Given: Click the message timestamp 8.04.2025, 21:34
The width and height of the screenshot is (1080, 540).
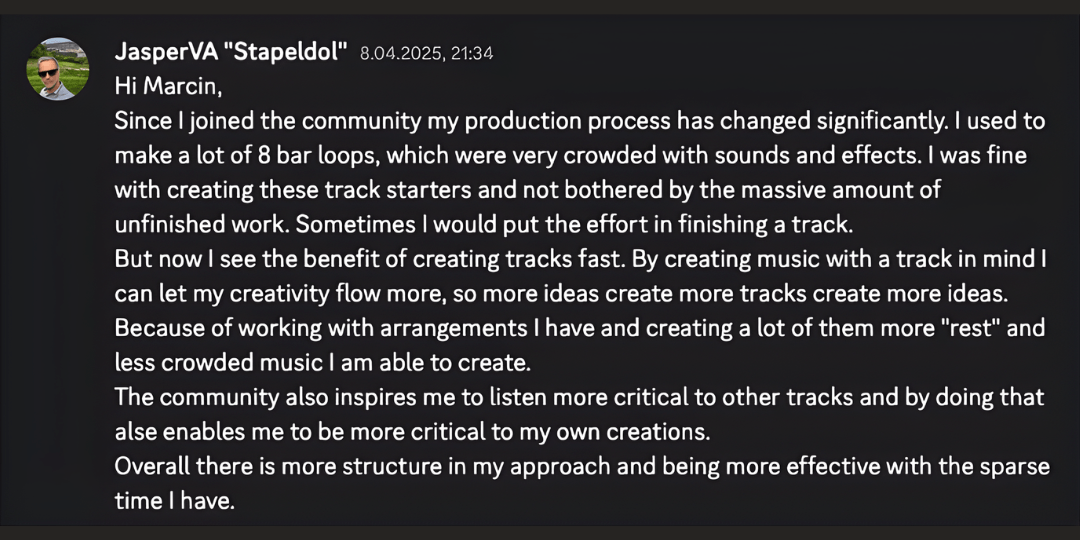Looking at the screenshot, I should coord(426,54).
